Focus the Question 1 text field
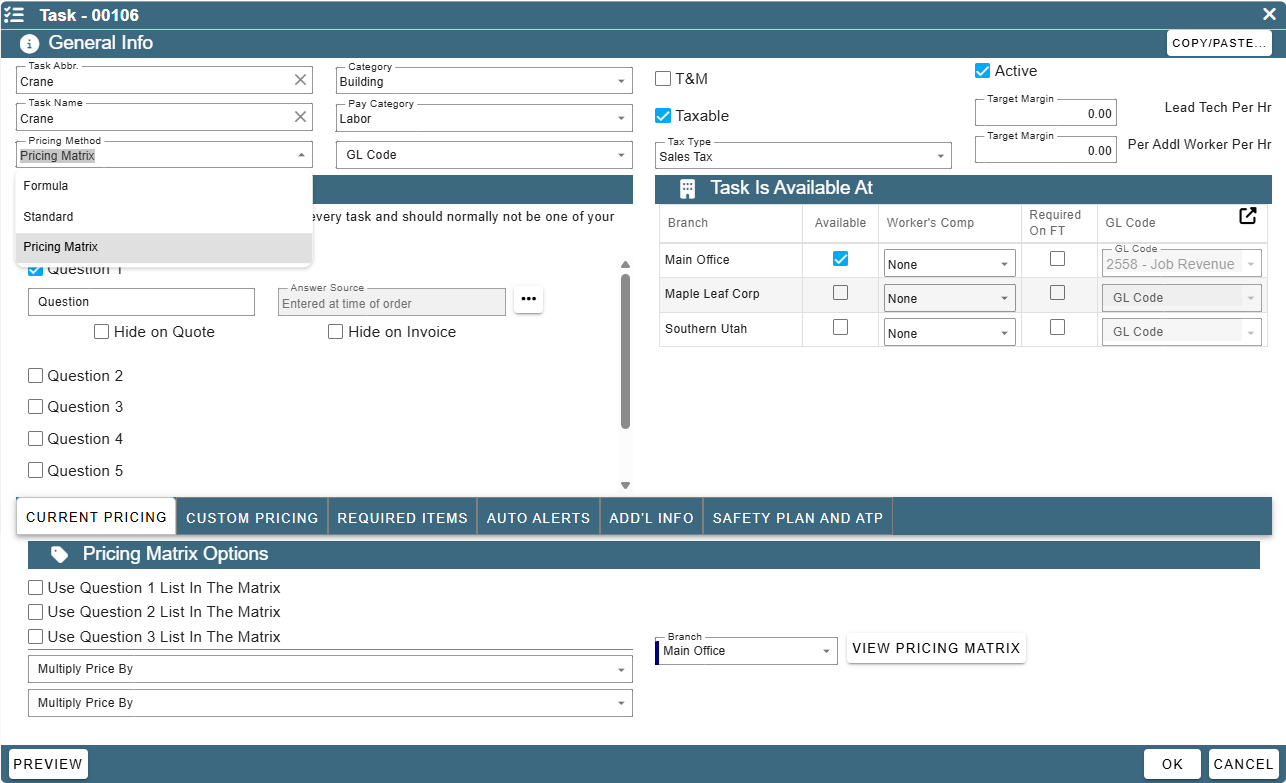 coord(142,302)
